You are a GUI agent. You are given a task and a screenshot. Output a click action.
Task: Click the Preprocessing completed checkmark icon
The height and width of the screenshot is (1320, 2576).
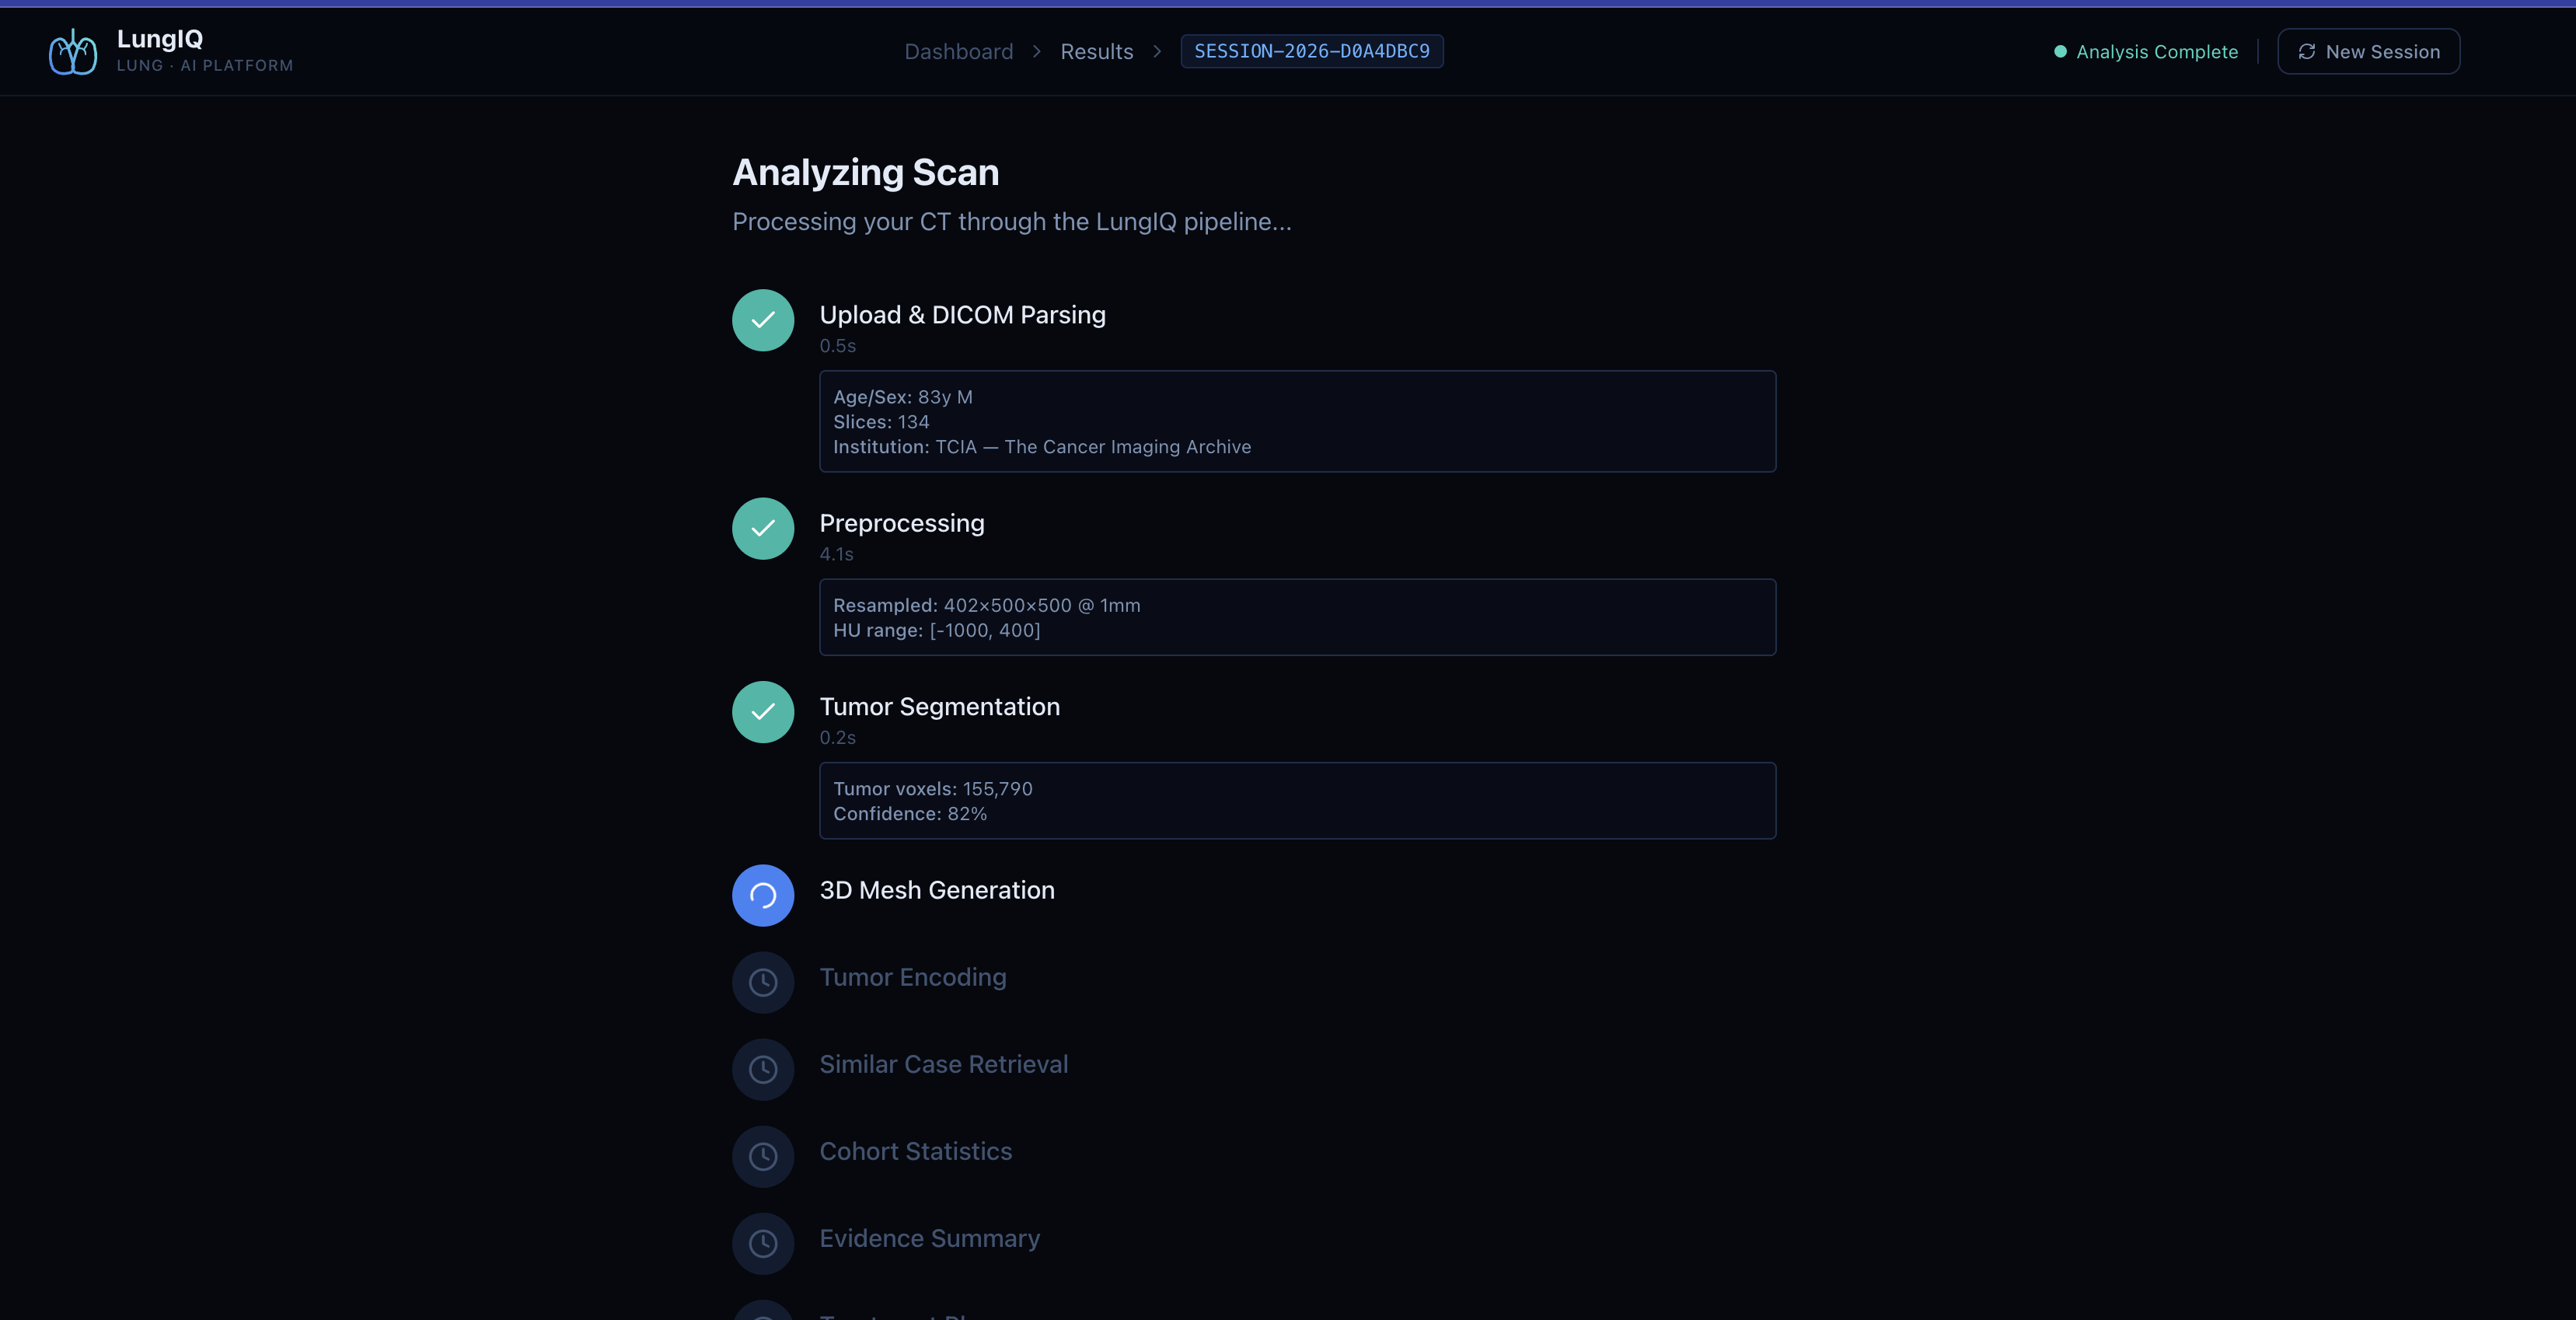(x=762, y=528)
